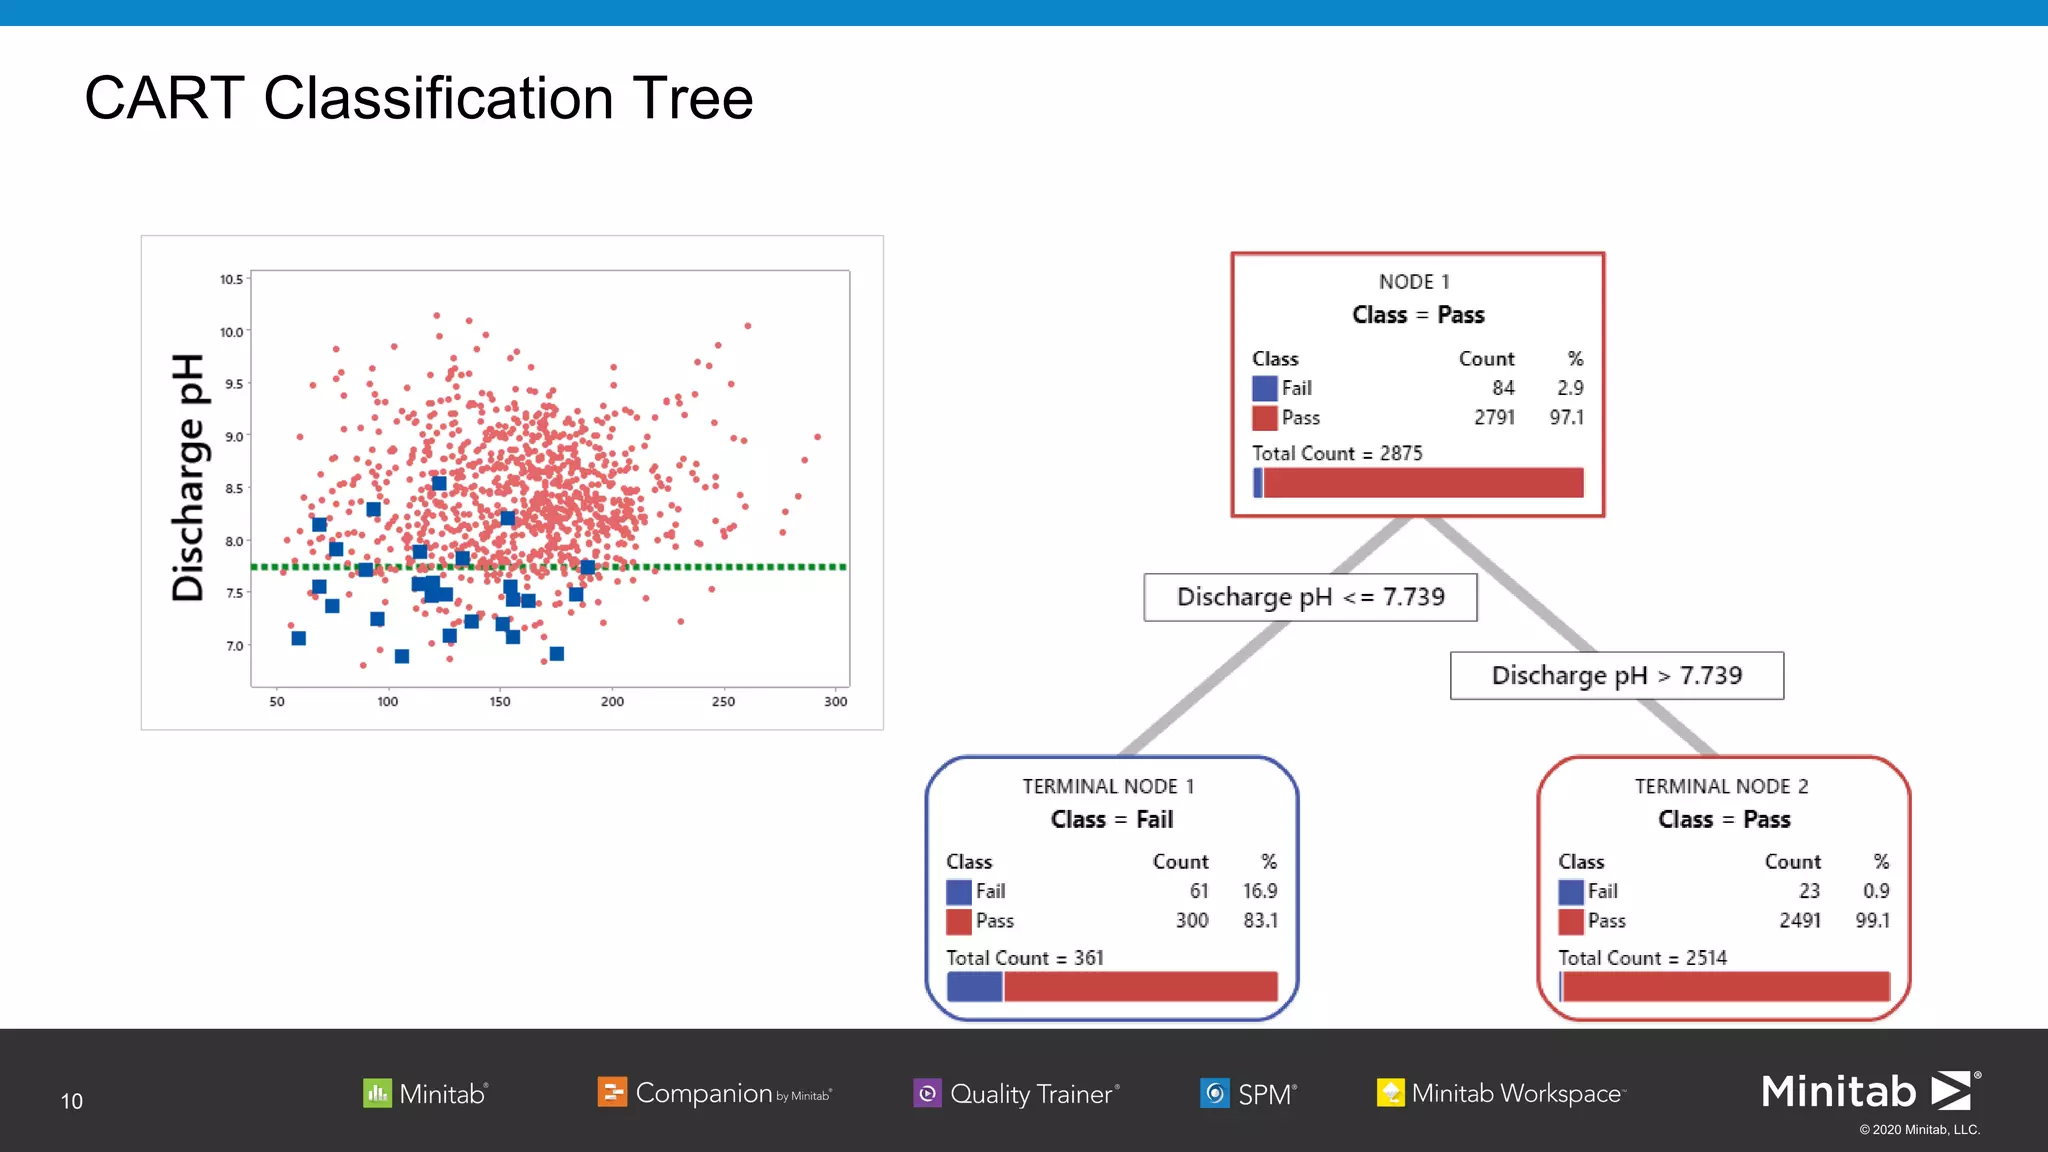Click Terminal Node 1 blue Fail swatch
The width and height of the screenshot is (2048, 1152).
click(959, 891)
